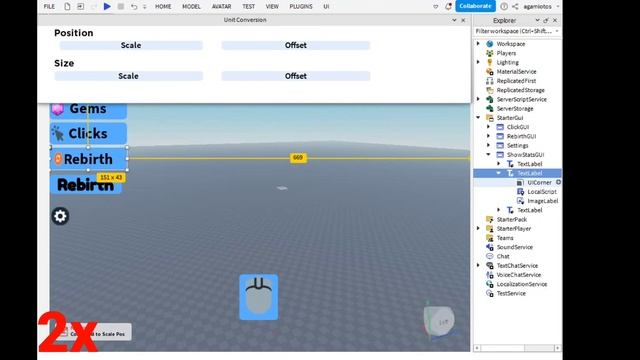
Task: Select ImageLabel in Explorer
Action: pos(542,201)
